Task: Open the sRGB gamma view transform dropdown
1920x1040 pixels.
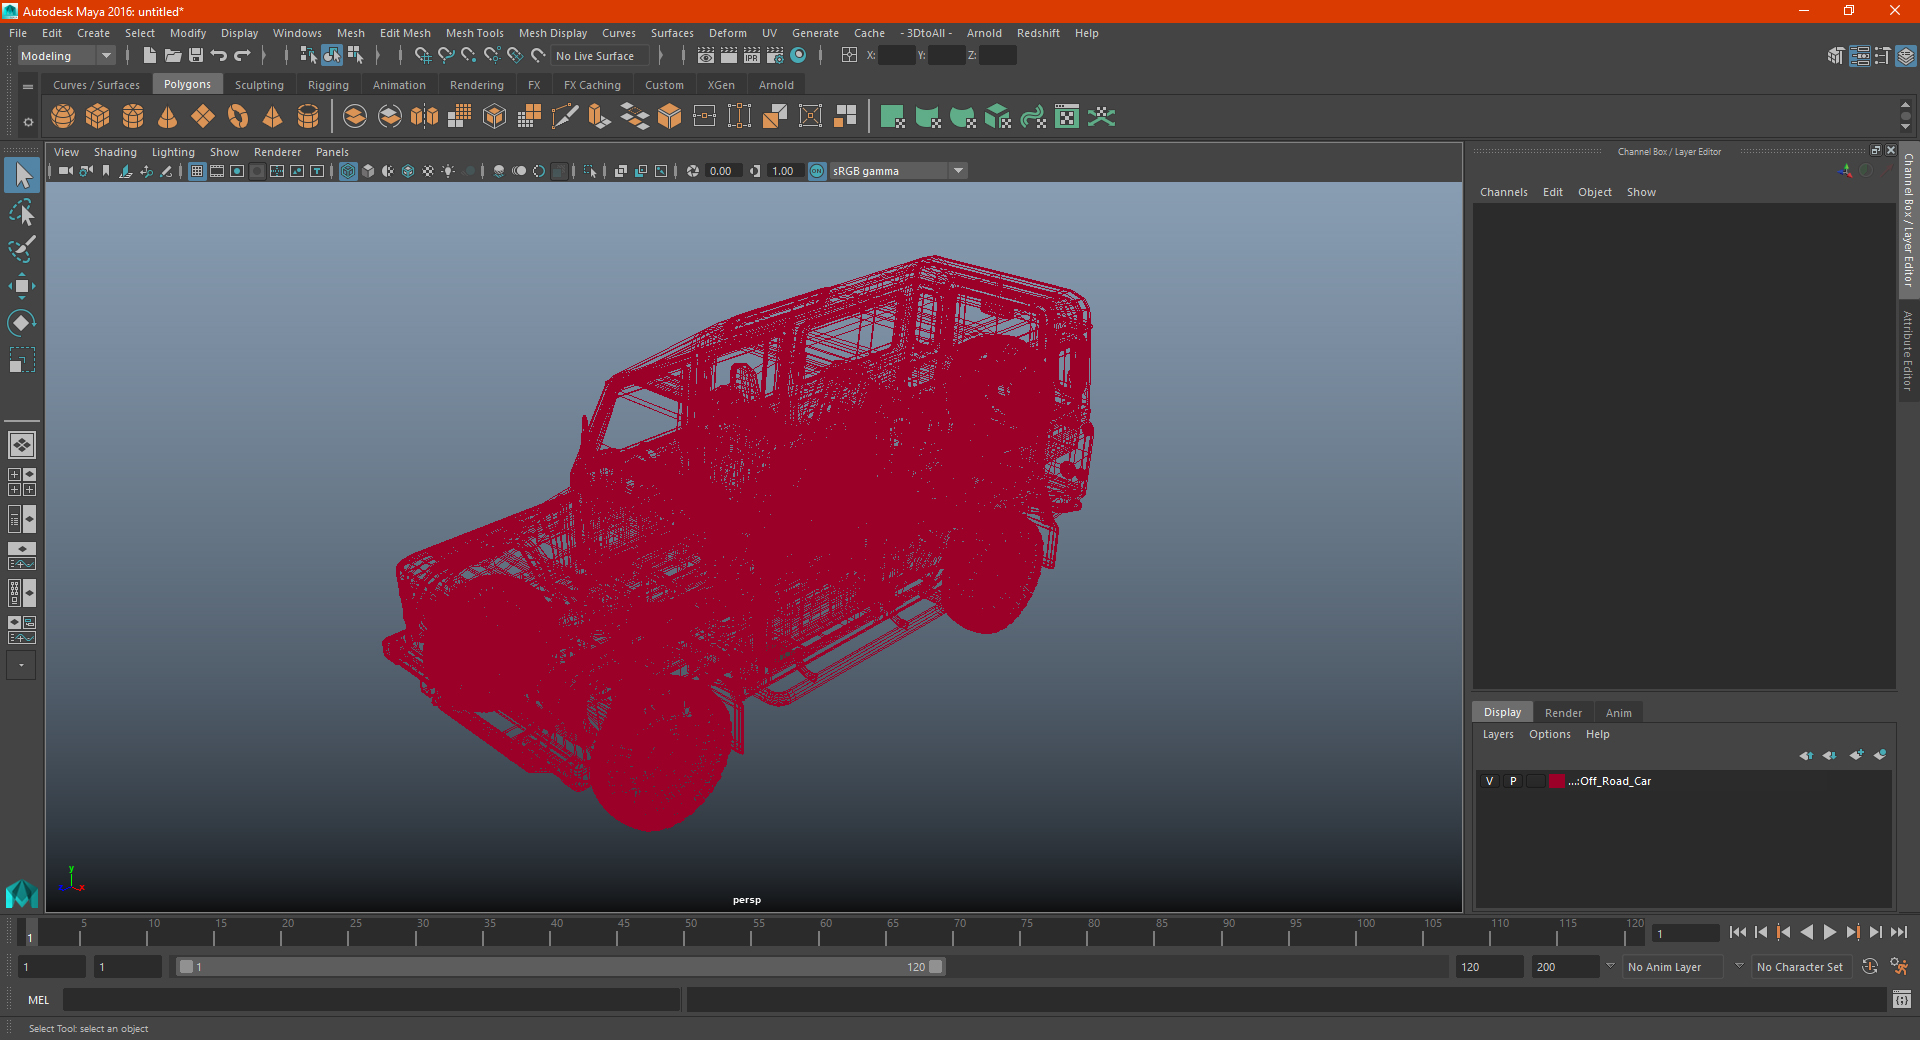Action: point(898,171)
